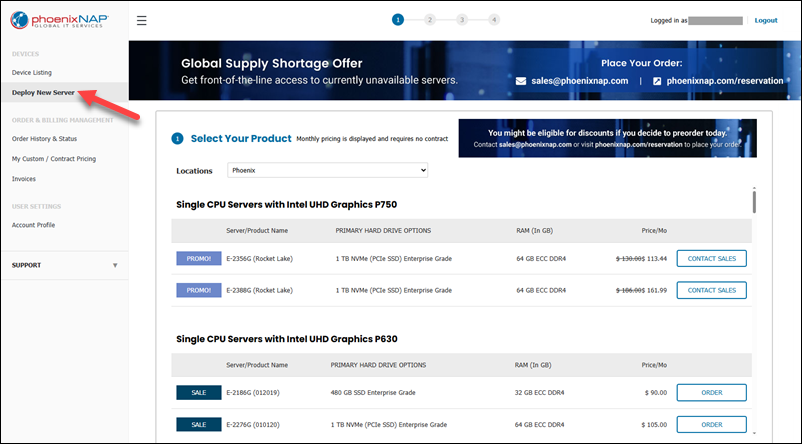Click the '$ 105.00' price
This screenshot has height=444, width=802.
pos(654,425)
